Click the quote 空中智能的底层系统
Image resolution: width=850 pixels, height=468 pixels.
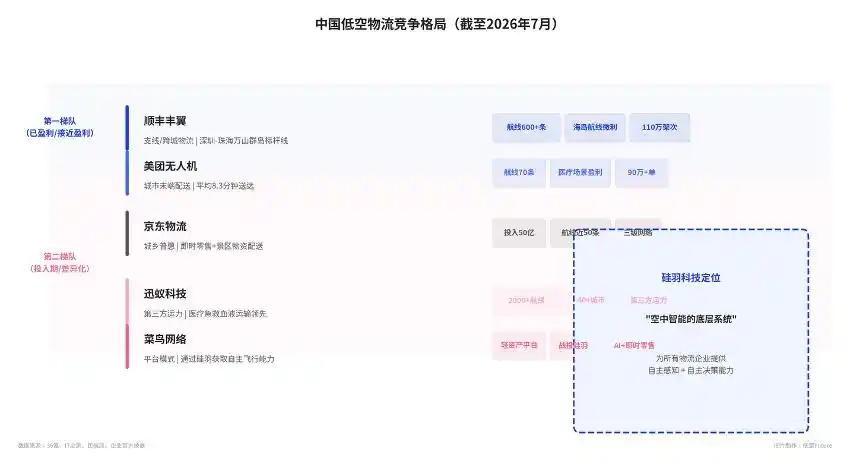click(691, 319)
